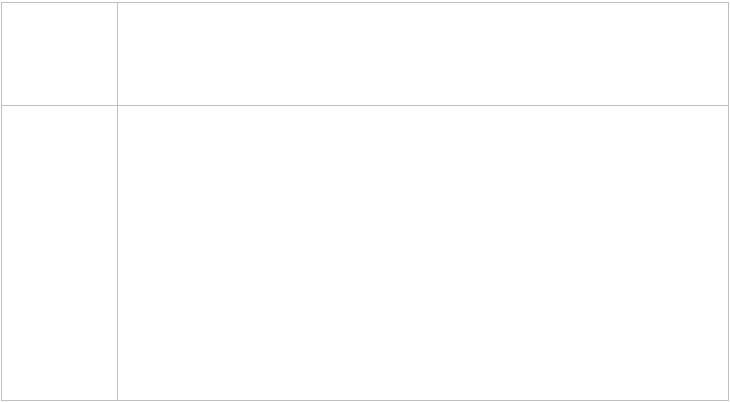Click the top-left corner of the table
Image resolution: width=730 pixels, height=402 pixels.
pos(1,2)
